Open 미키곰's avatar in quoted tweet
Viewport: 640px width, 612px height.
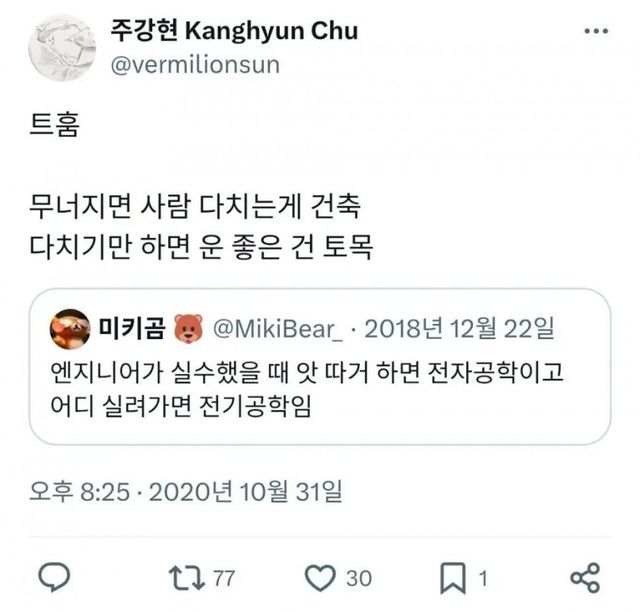point(70,329)
